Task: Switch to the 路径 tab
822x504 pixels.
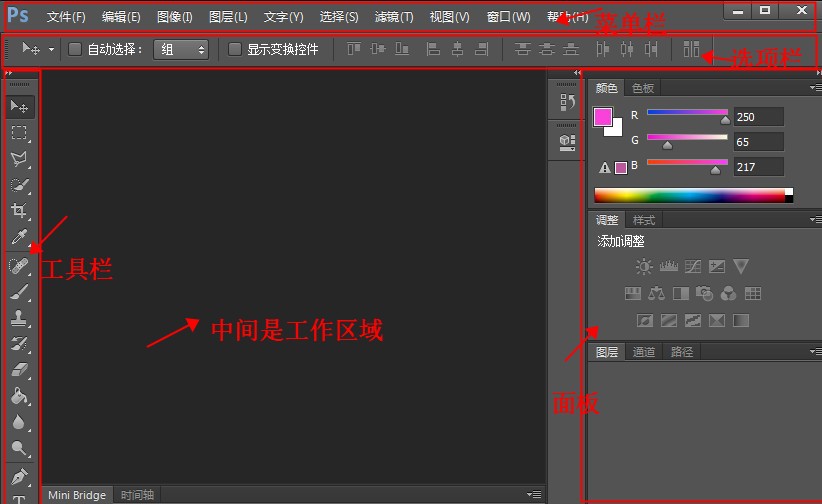Action: tap(682, 352)
